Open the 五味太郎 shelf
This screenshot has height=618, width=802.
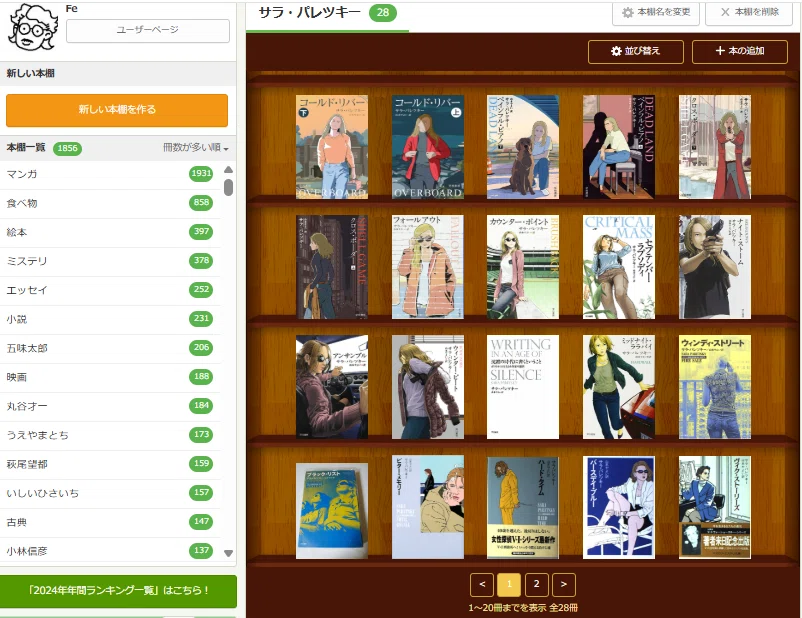[x=110, y=348]
